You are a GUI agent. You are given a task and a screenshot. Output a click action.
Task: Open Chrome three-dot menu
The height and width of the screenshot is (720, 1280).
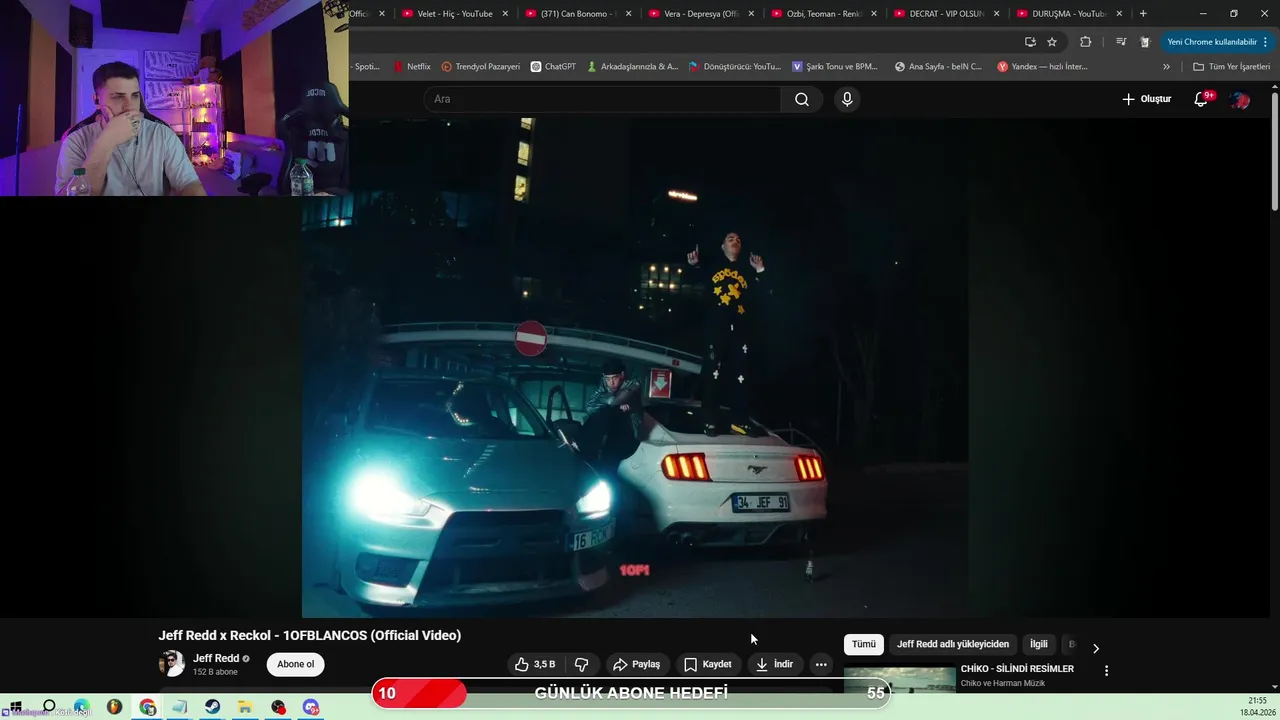pyautogui.click(x=1266, y=42)
